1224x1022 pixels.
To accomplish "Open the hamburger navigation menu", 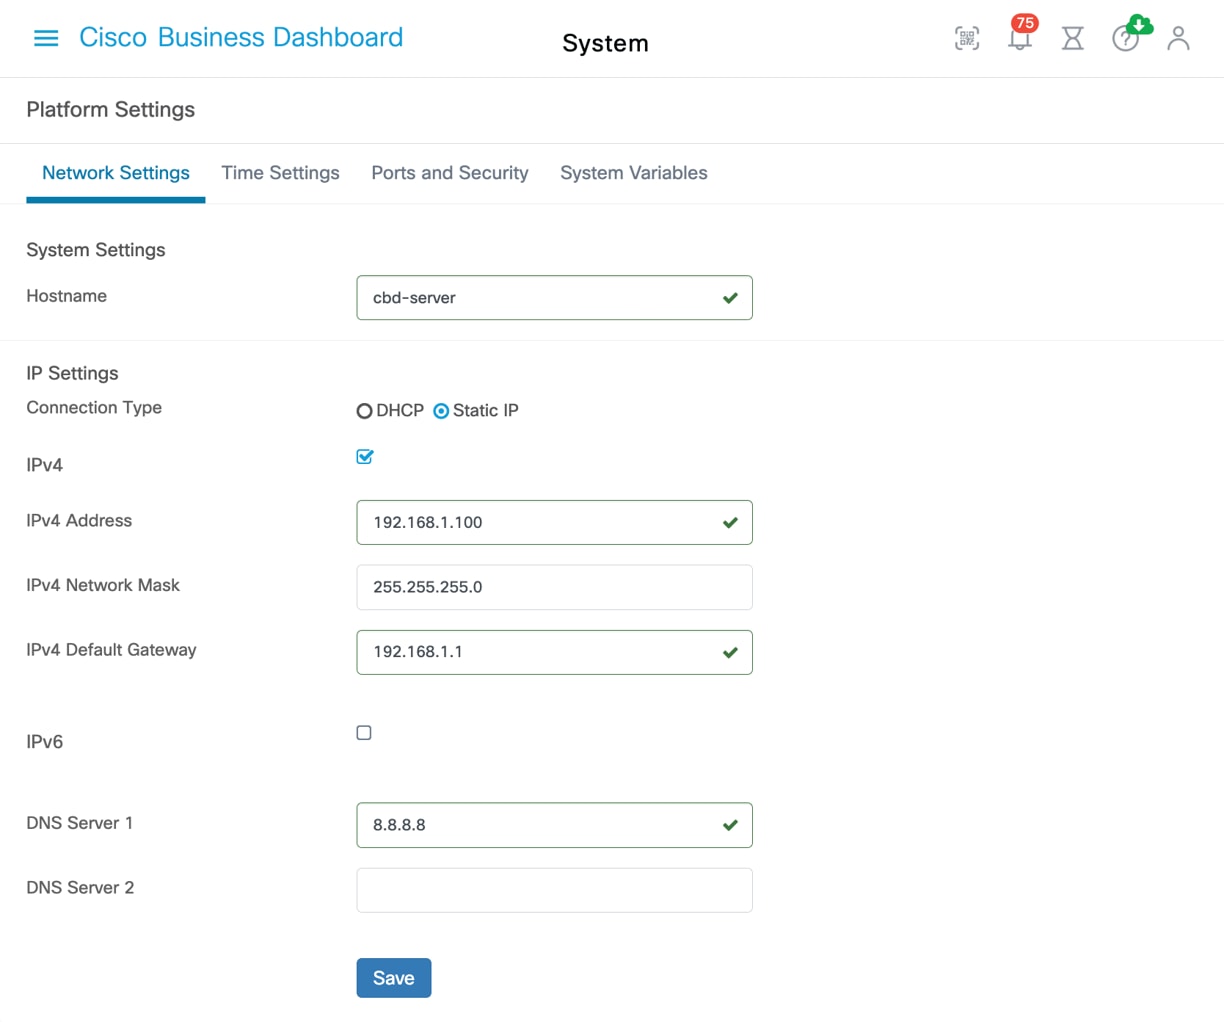I will (46, 38).
